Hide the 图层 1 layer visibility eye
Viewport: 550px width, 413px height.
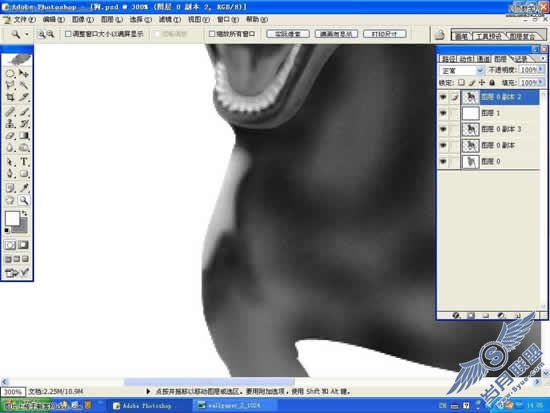(443, 113)
